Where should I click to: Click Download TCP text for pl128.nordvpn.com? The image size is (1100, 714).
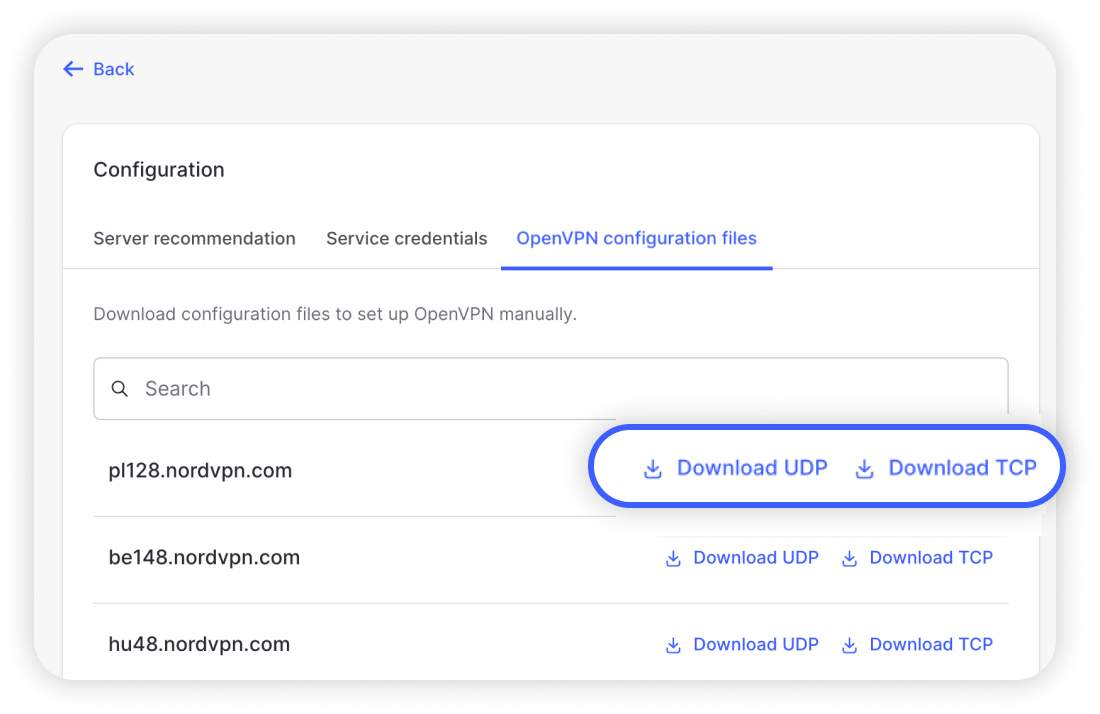point(962,468)
